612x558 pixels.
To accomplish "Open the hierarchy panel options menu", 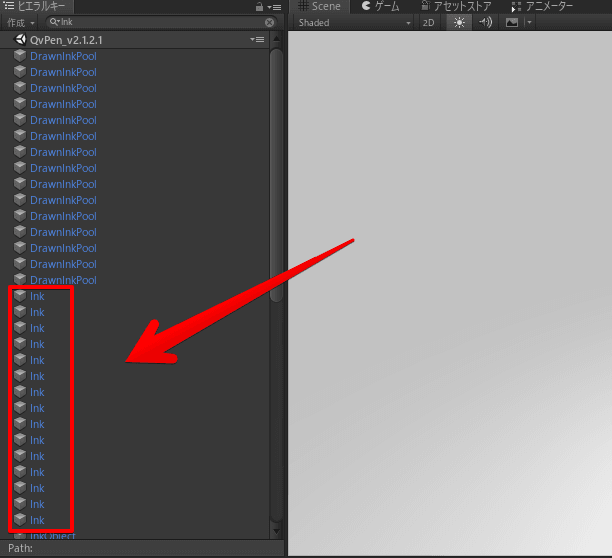I will 274,7.
